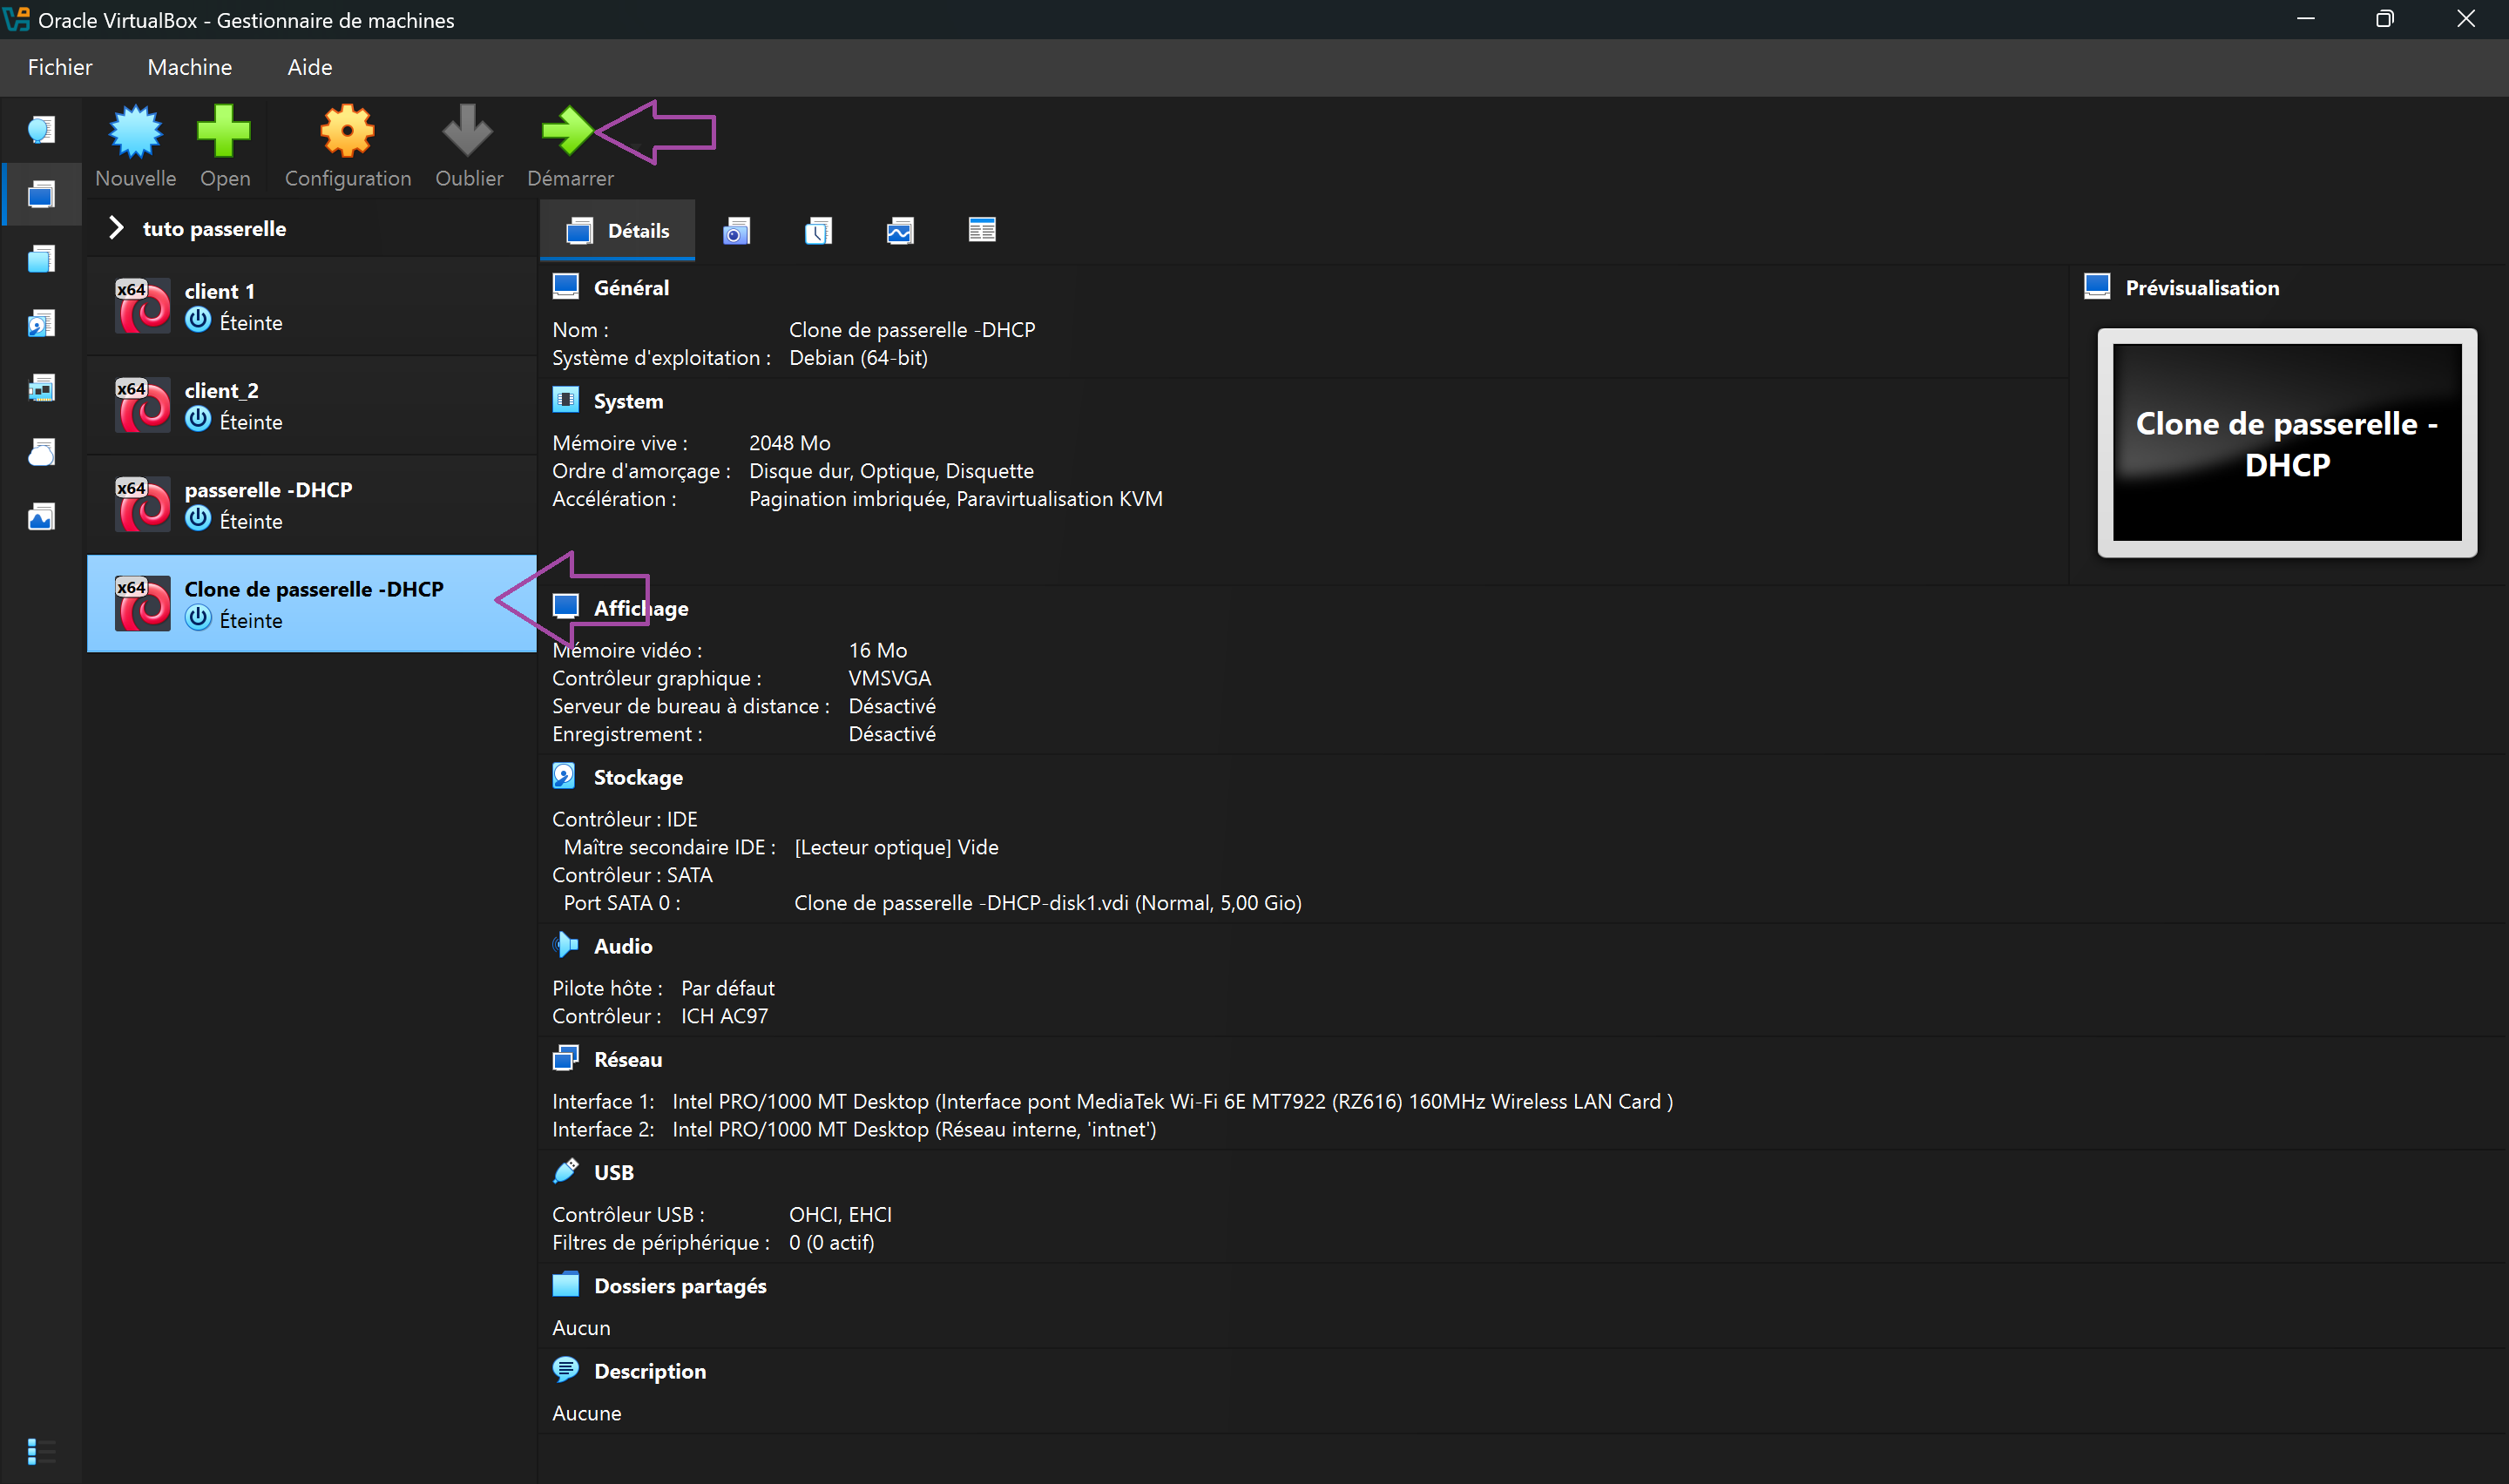The height and width of the screenshot is (1484, 2509).
Task: Open the logs tab with the clock icon
Action: [x=818, y=231]
